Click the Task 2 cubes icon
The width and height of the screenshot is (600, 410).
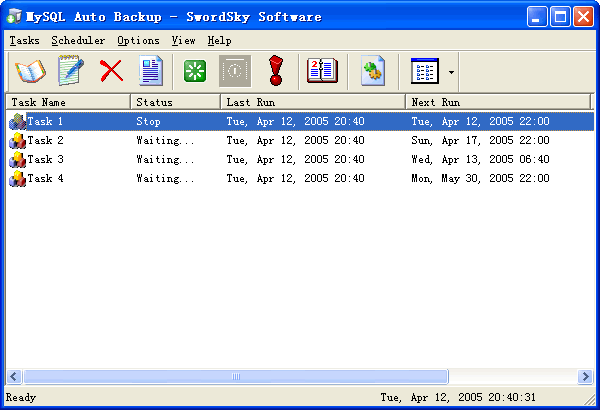tap(17, 140)
